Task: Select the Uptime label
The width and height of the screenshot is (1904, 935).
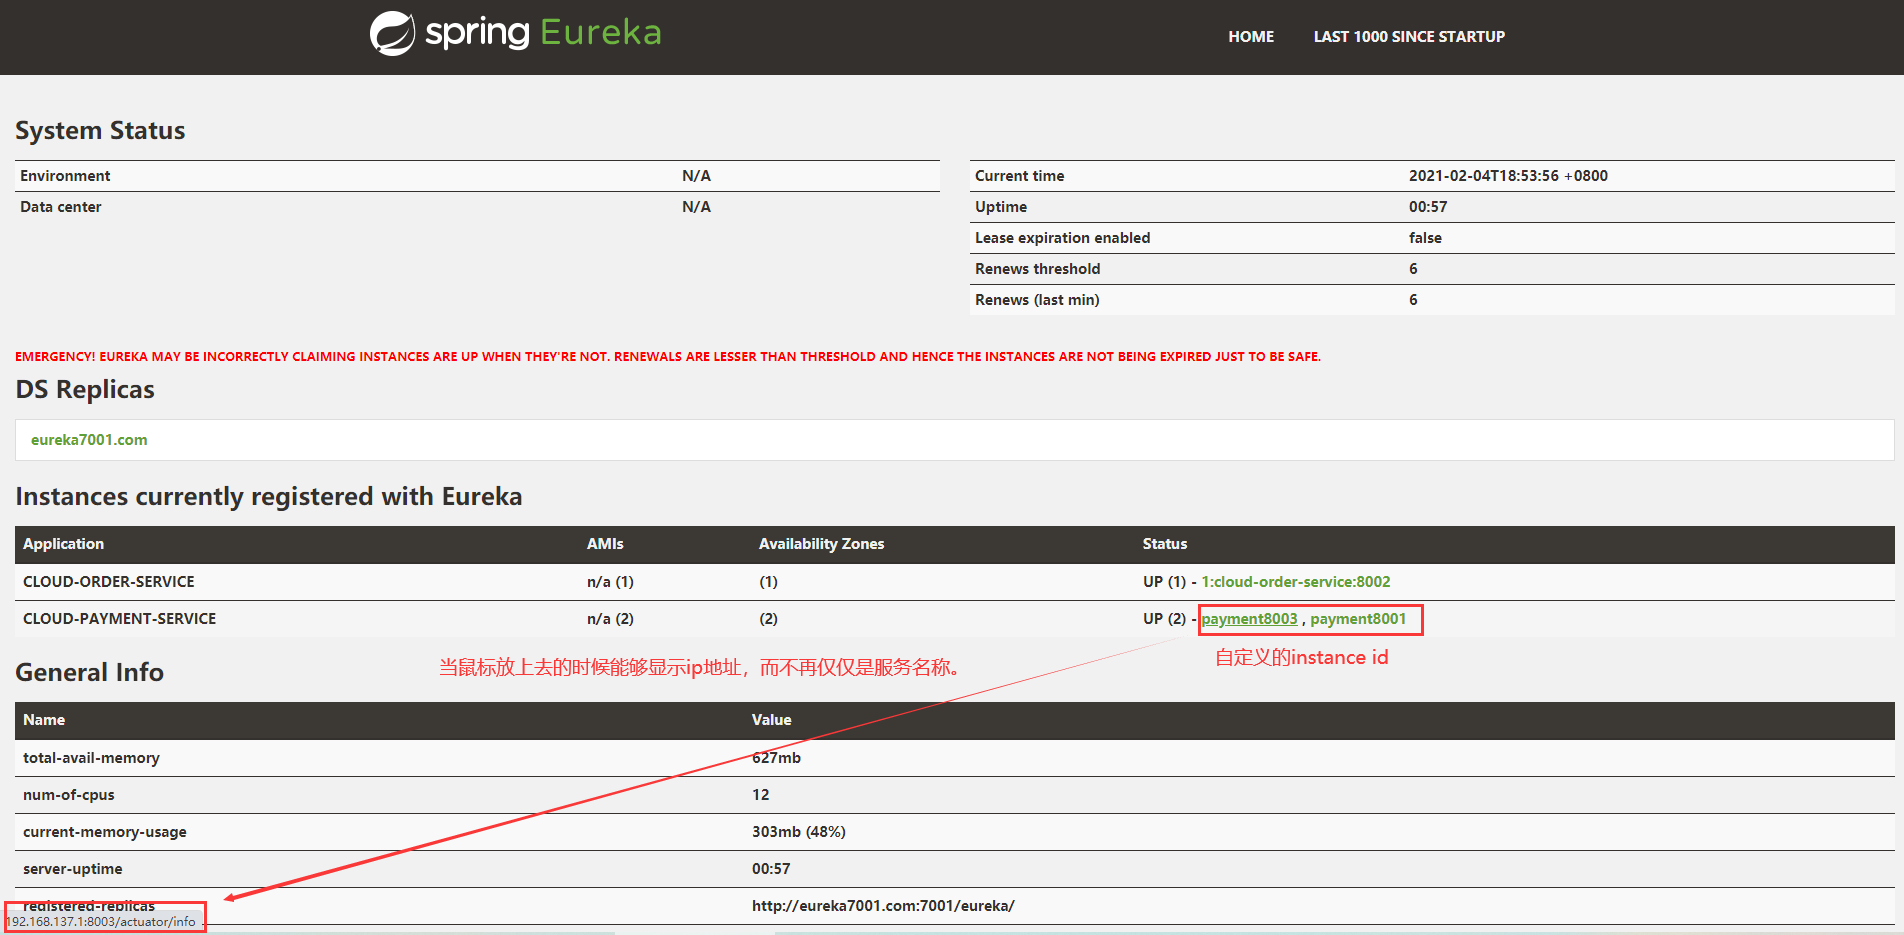Action: coord(1001,207)
